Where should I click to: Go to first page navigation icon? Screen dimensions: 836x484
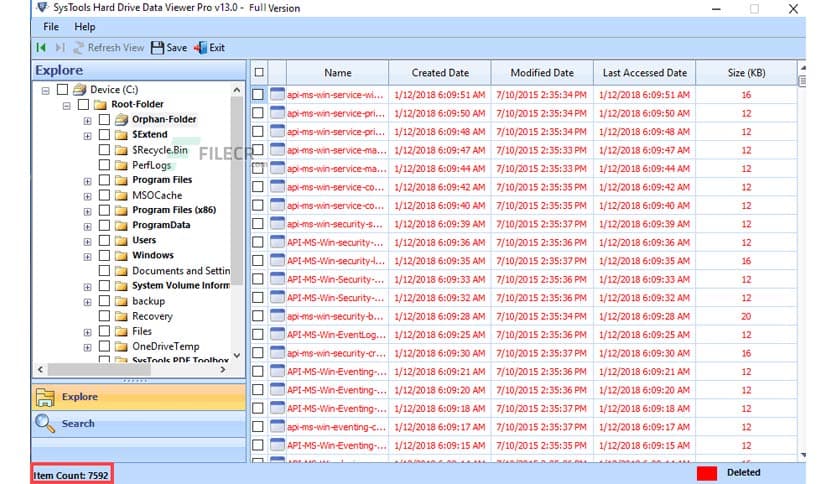click(41, 48)
